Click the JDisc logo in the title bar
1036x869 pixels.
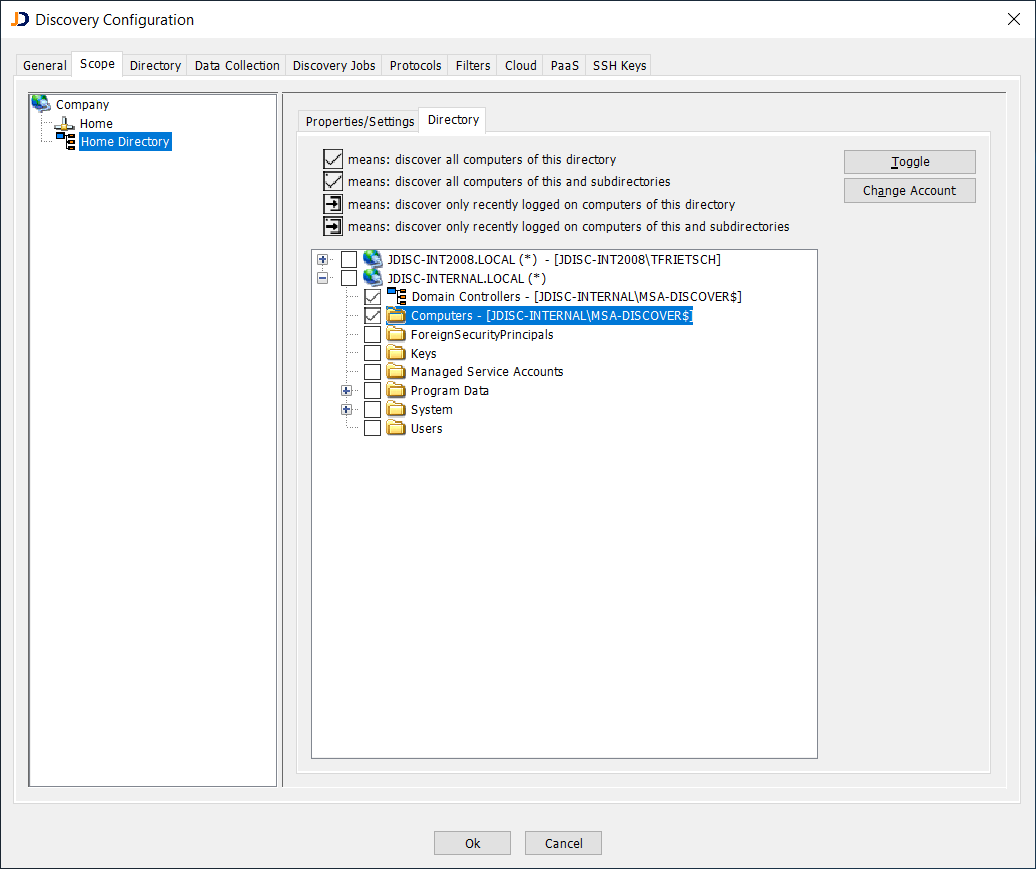point(19,19)
